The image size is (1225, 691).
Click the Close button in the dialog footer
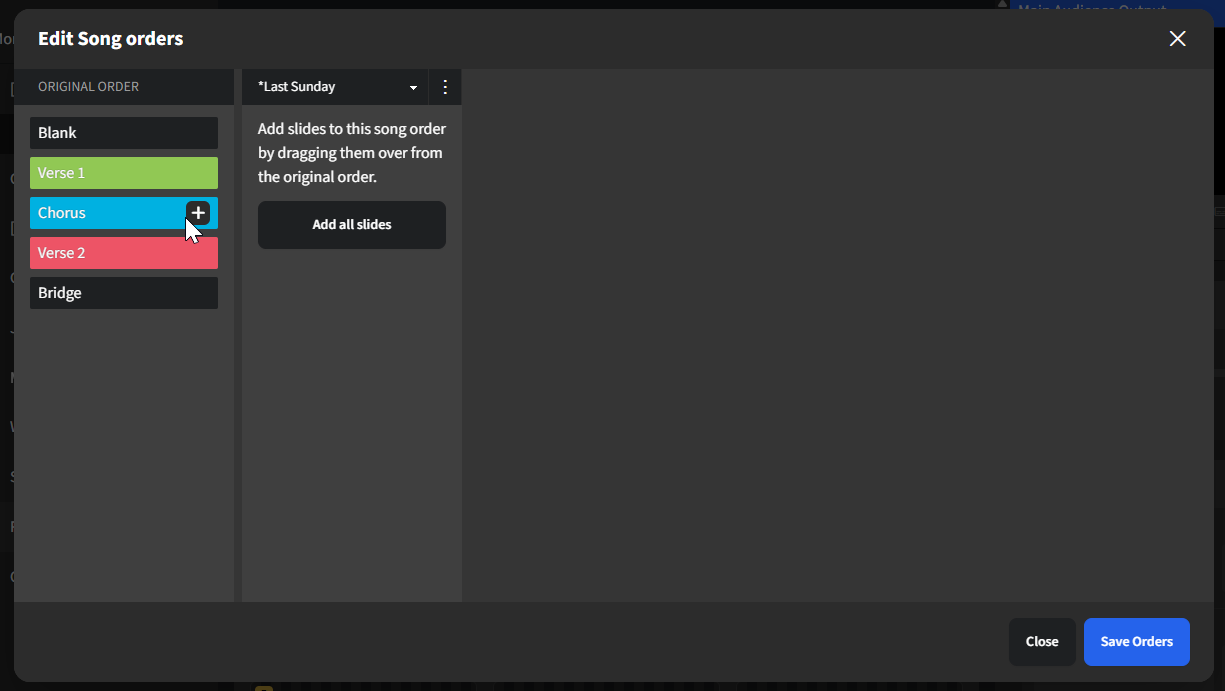click(1042, 641)
